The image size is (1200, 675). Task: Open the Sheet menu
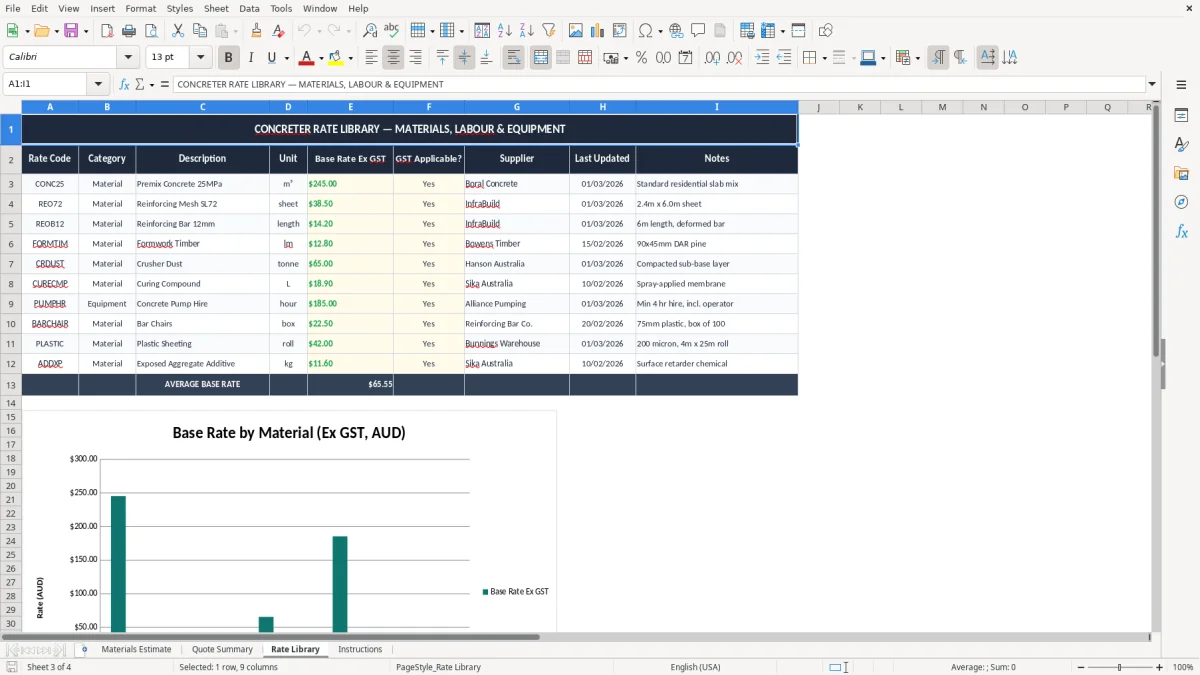[x=216, y=8]
